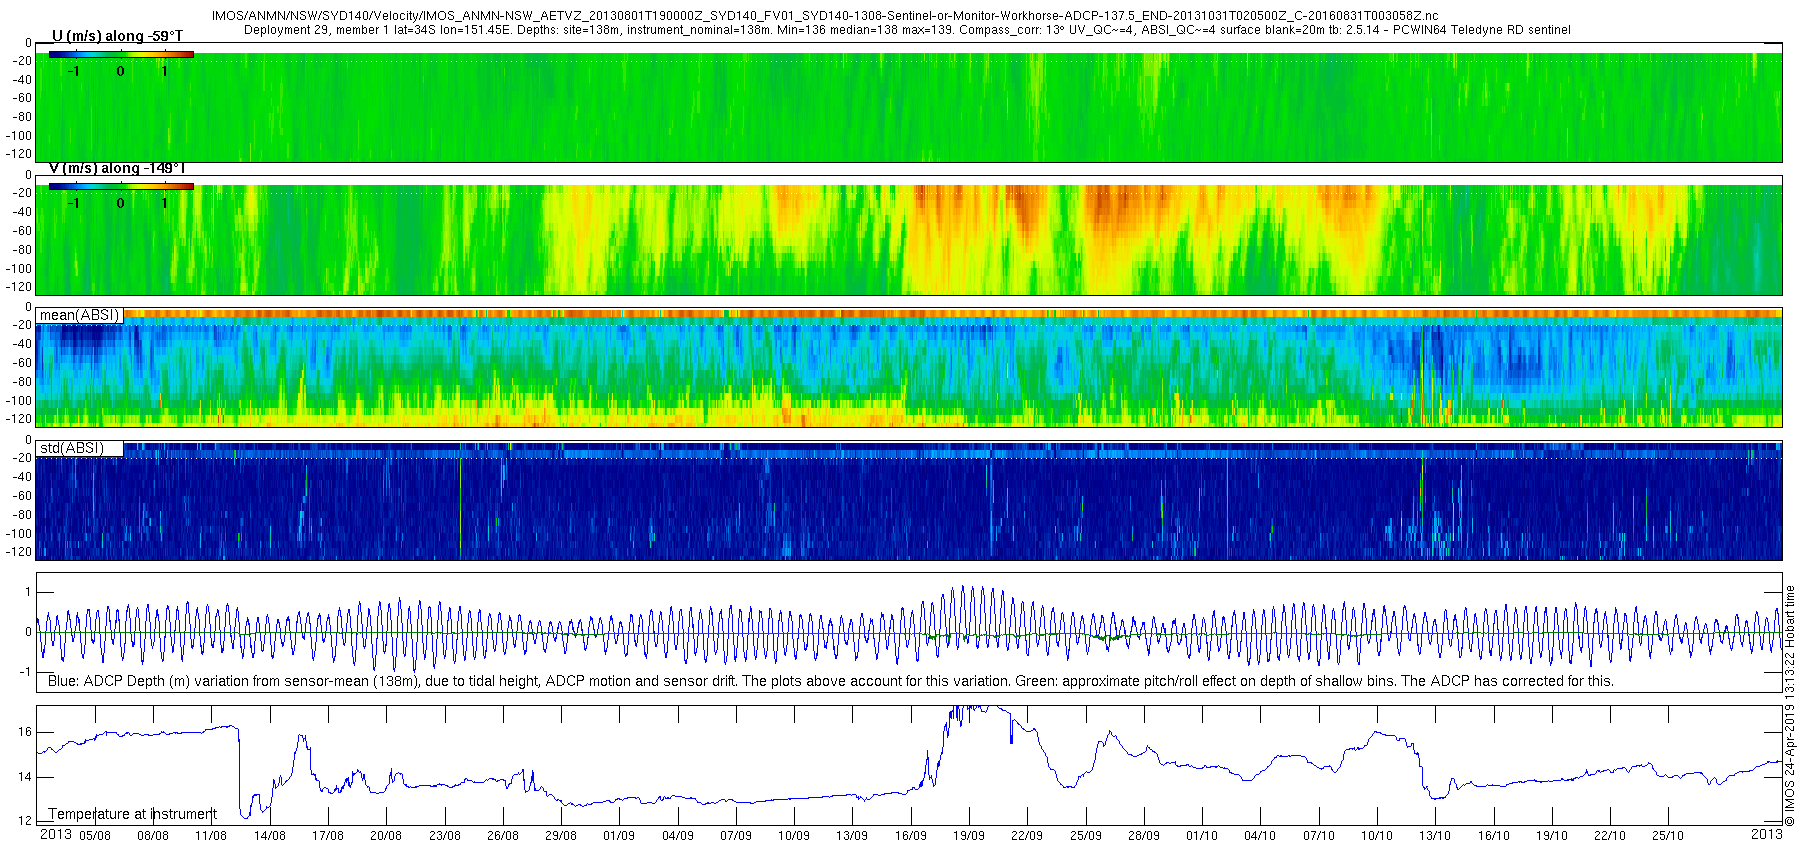
Task: Click the 13/10 date tick label
Action: [x=1435, y=836]
